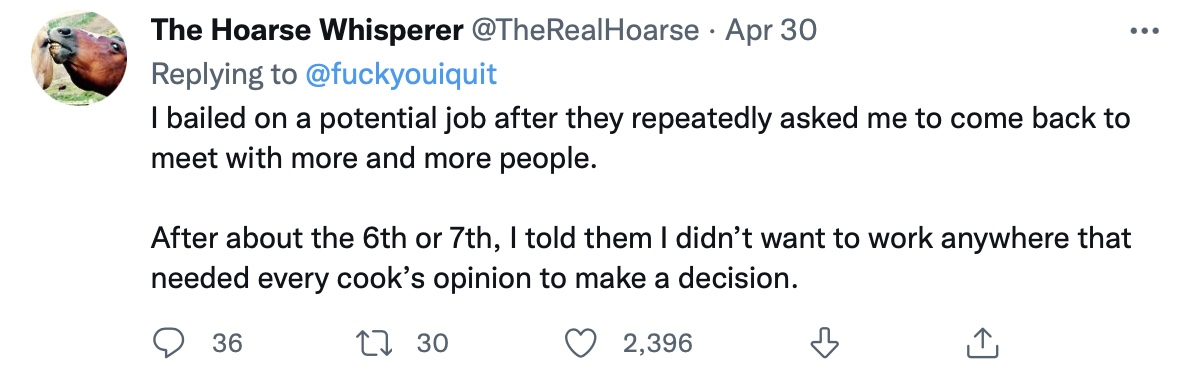1182x374 pixels.
Task: Open the Apr 30 timestamp link
Action: pos(770,30)
